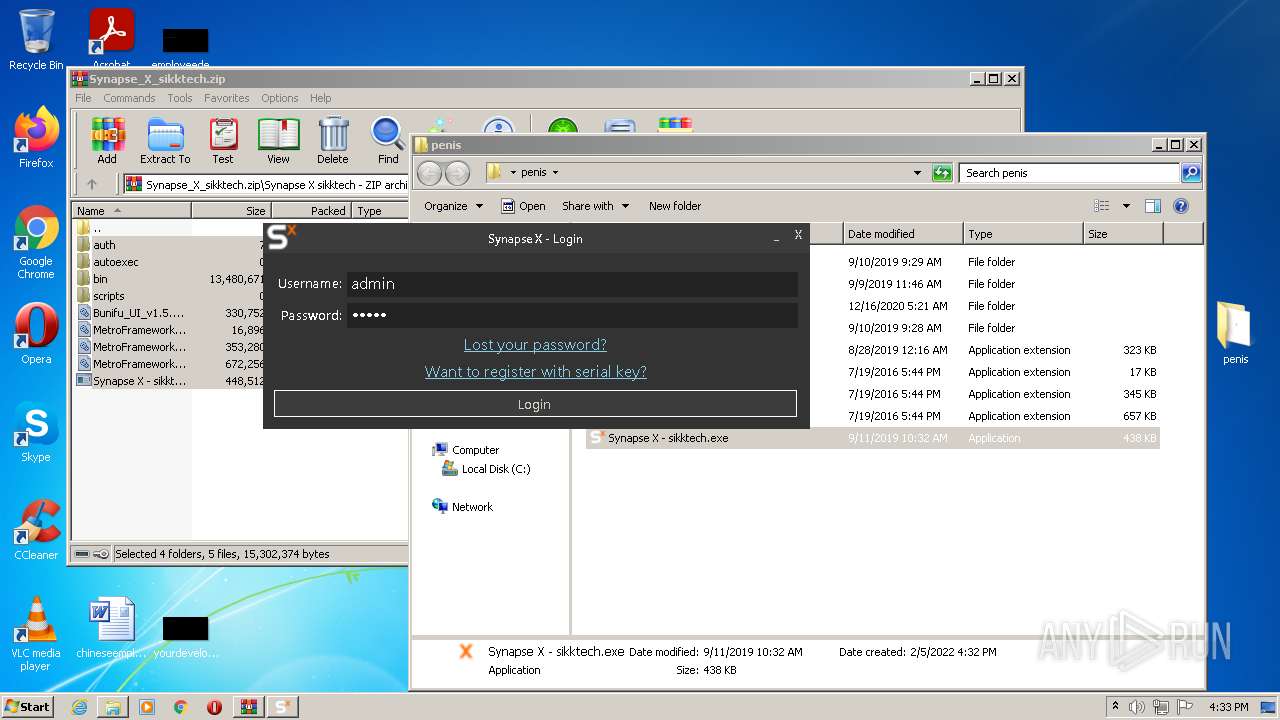Screen dimensions: 1280x720
Task: Select Google Chrome desktop shortcut
Action: click(x=36, y=242)
